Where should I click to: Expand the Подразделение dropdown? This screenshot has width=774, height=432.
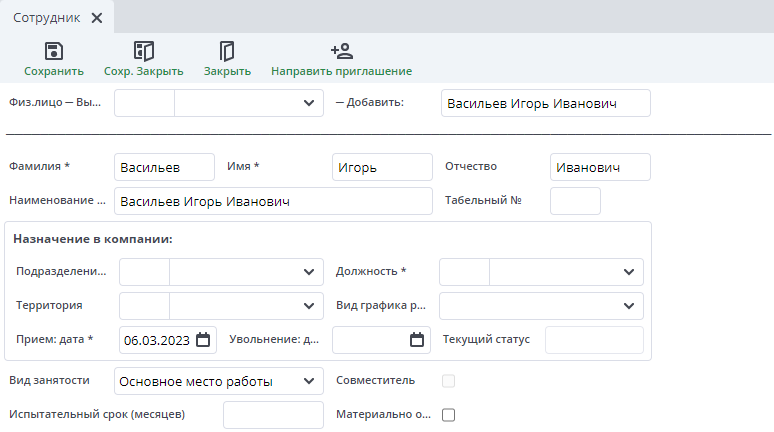point(307,272)
